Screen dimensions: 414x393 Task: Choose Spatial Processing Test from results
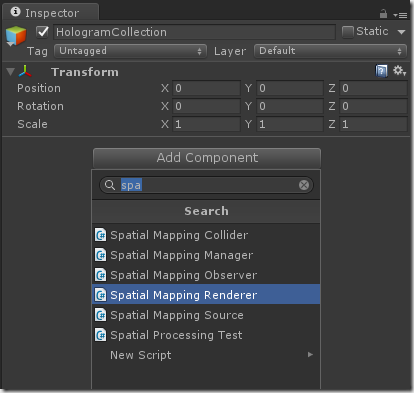pyautogui.click(x=206, y=335)
